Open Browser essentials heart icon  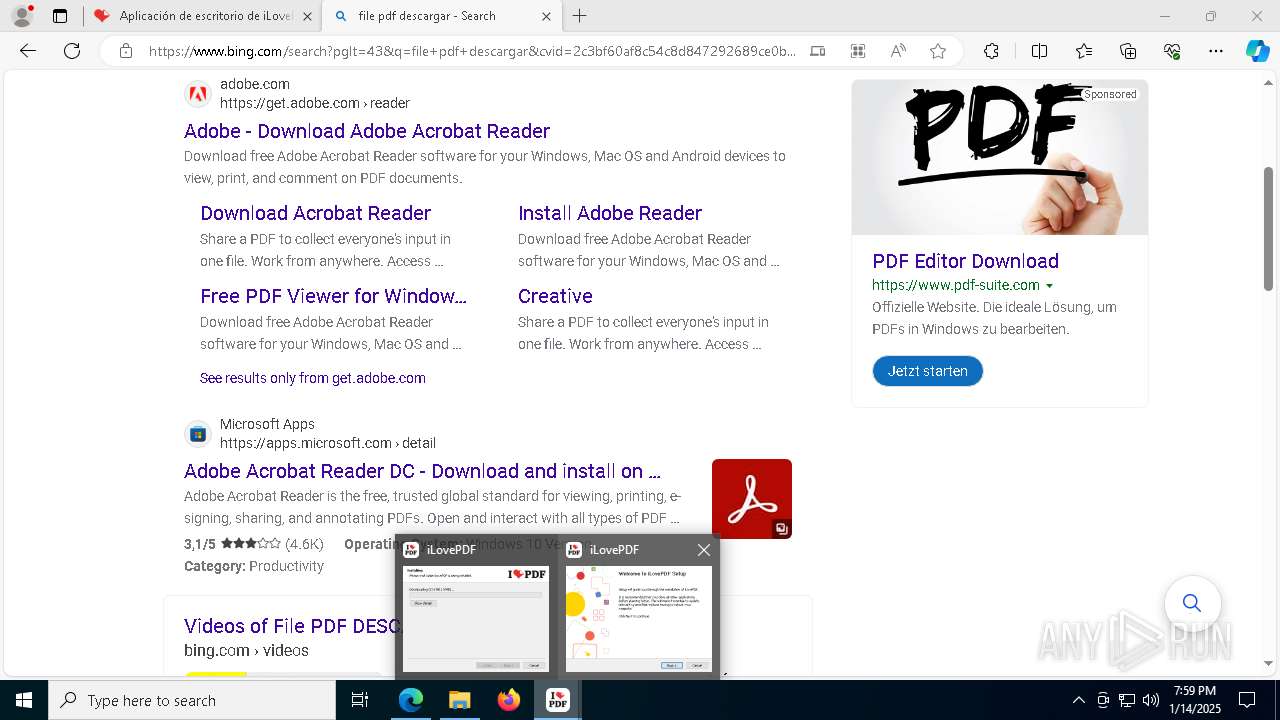point(1172,51)
